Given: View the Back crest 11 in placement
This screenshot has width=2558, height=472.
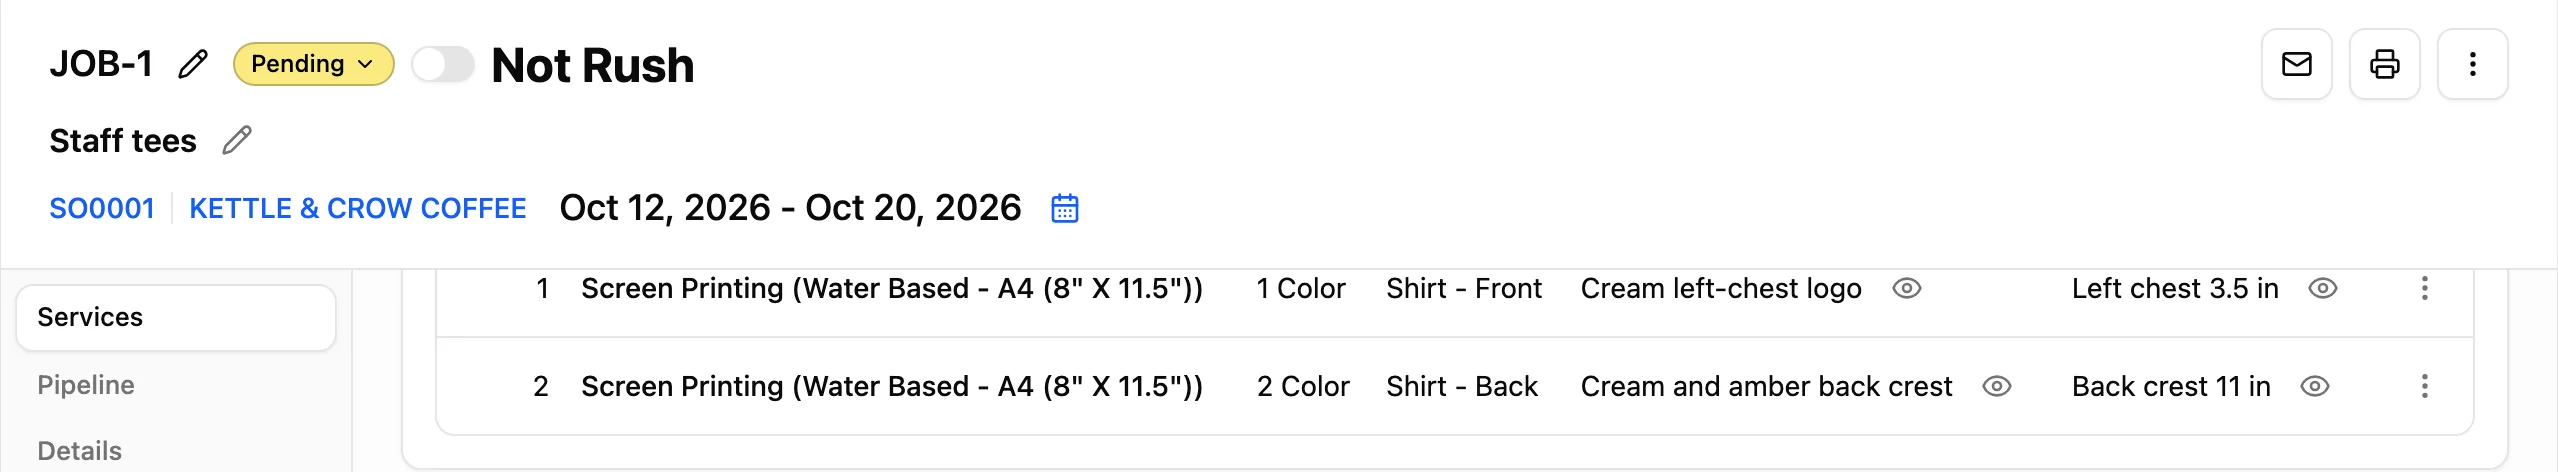Looking at the screenshot, I should [x=2315, y=386].
